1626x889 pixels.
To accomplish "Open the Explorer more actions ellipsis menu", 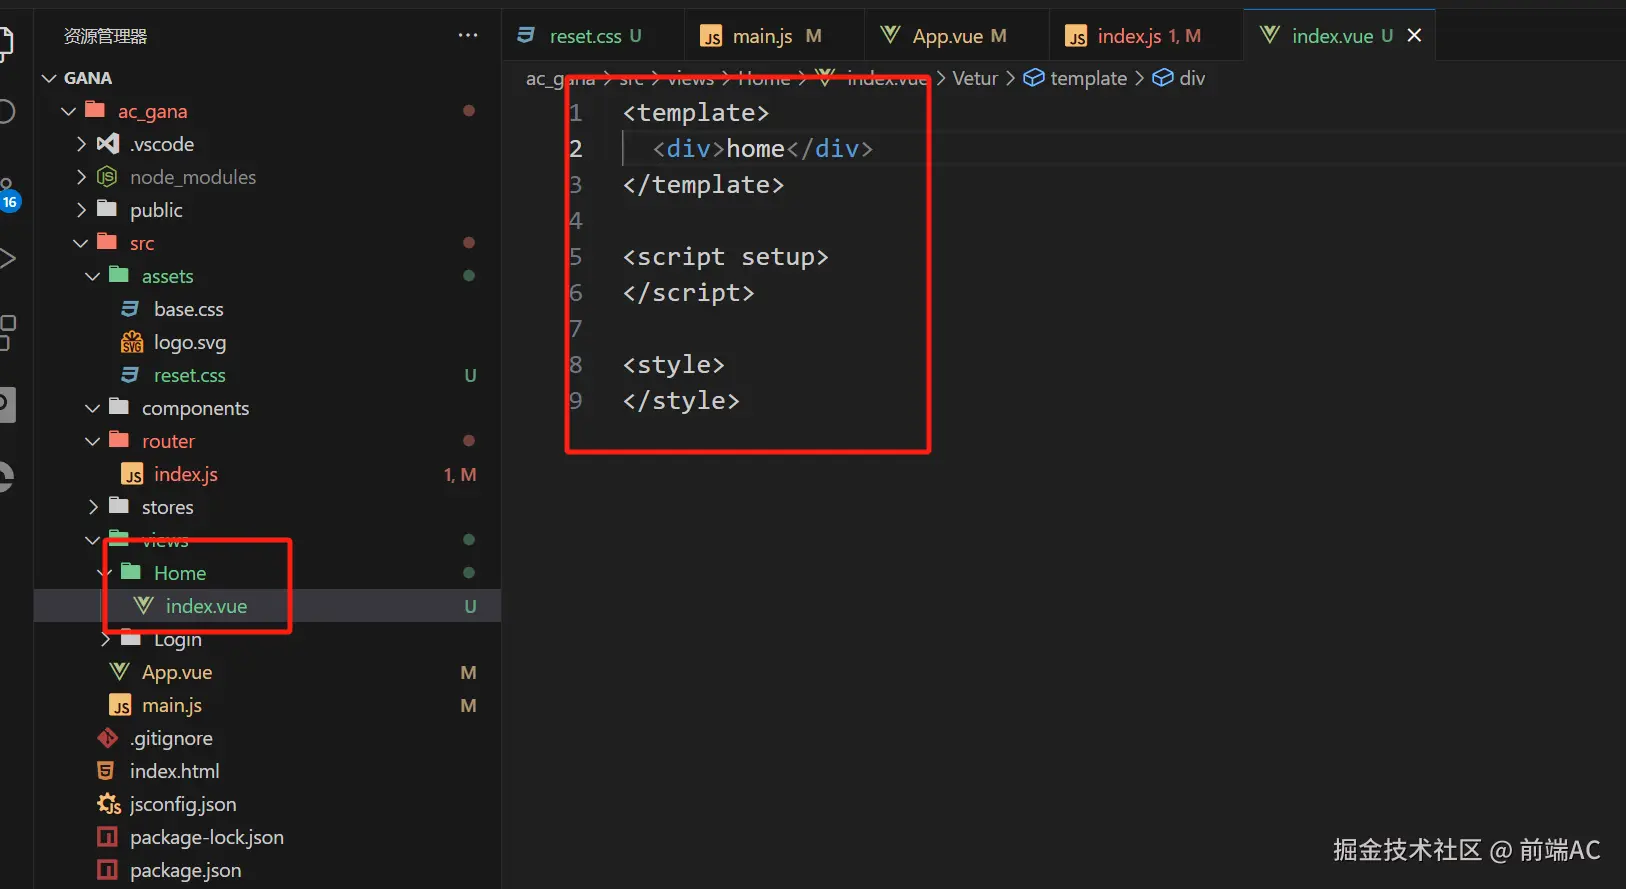I will pos(468,36).
